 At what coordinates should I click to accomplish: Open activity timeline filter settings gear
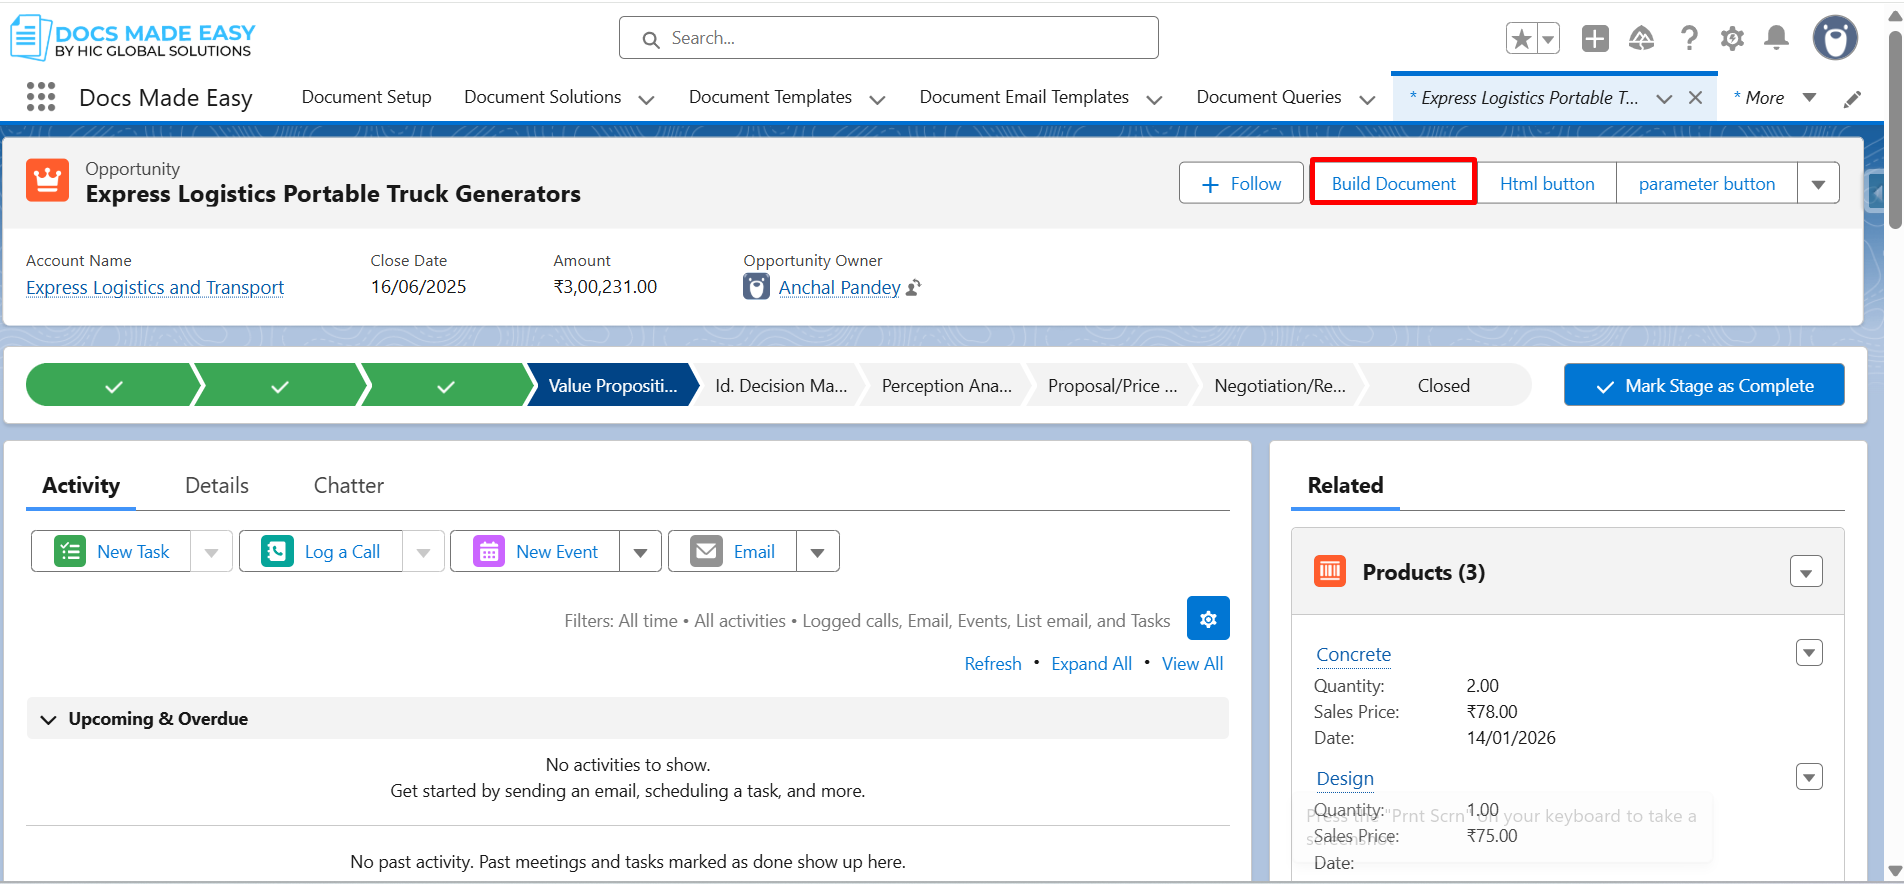[1208, 619]
